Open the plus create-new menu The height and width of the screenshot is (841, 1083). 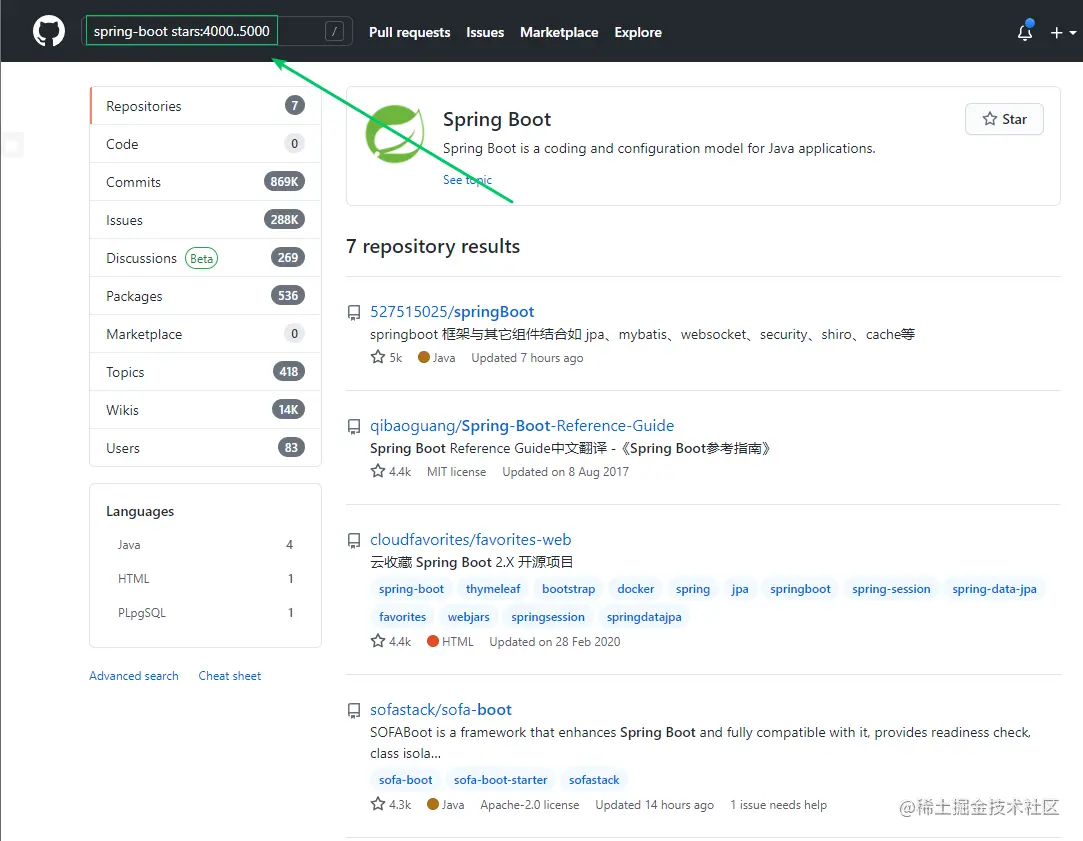[1063, 32]
